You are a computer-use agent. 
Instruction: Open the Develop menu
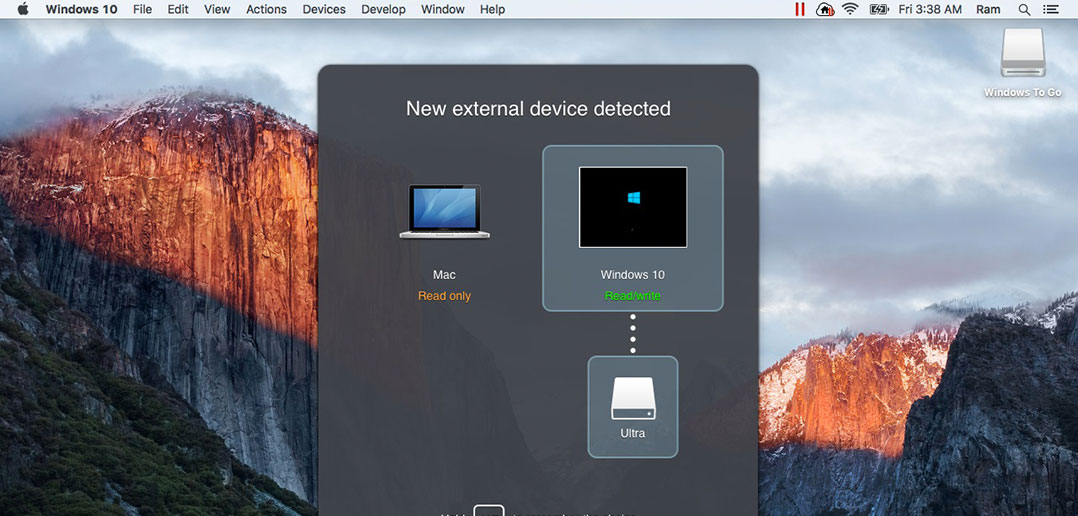[x=384, y=10]
